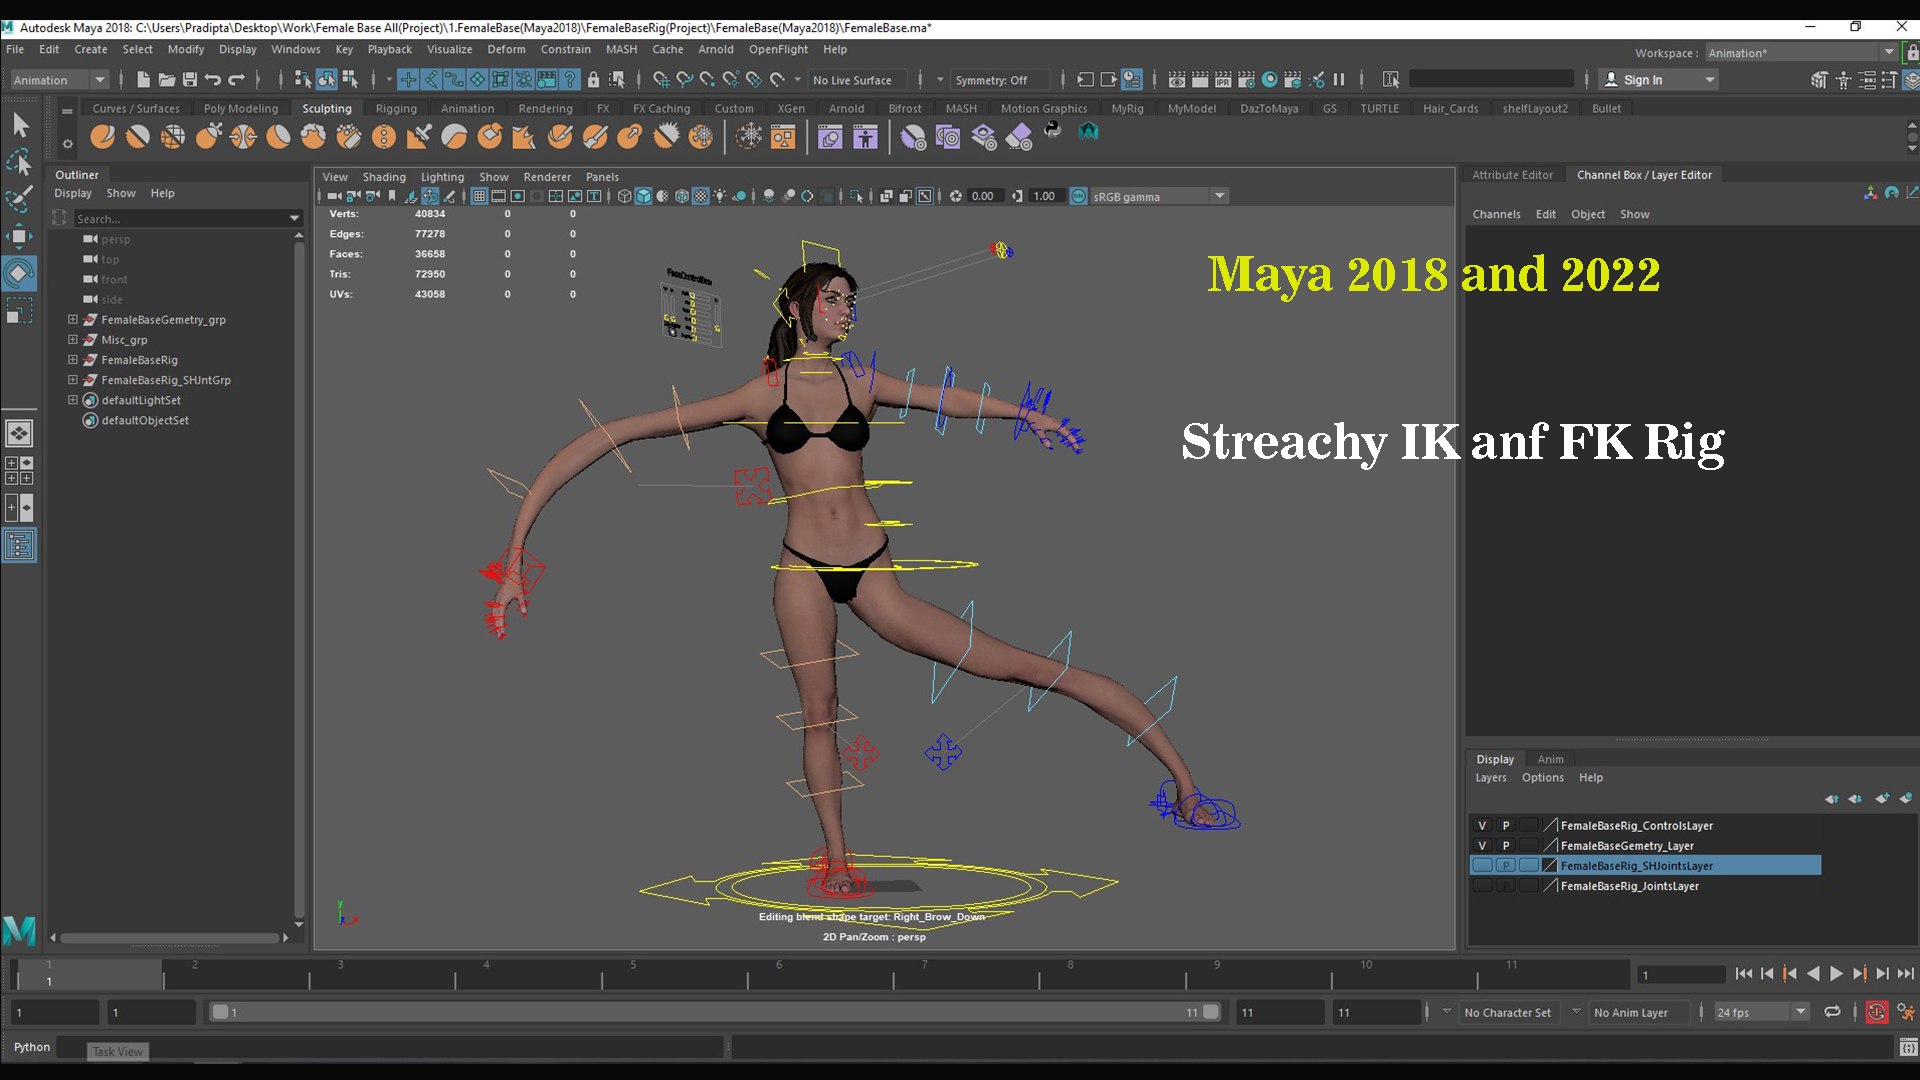Click the Open Scene folder icon
Image resolution: width=1920 pixels, height=1080 pixels.
point(167,80)
